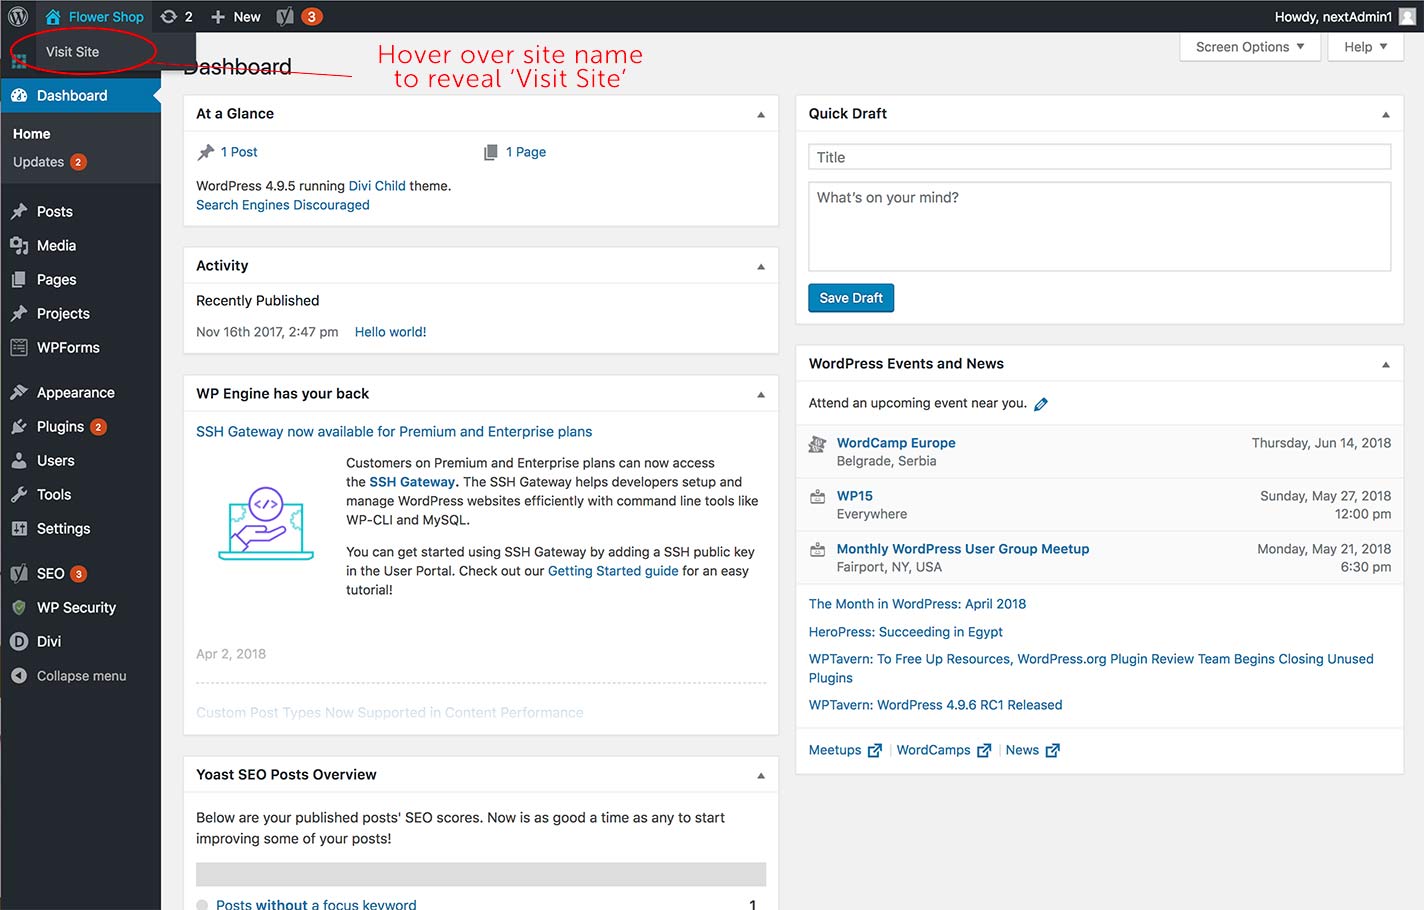
Task: Open the News external link
Action: tap(1032, 750)
